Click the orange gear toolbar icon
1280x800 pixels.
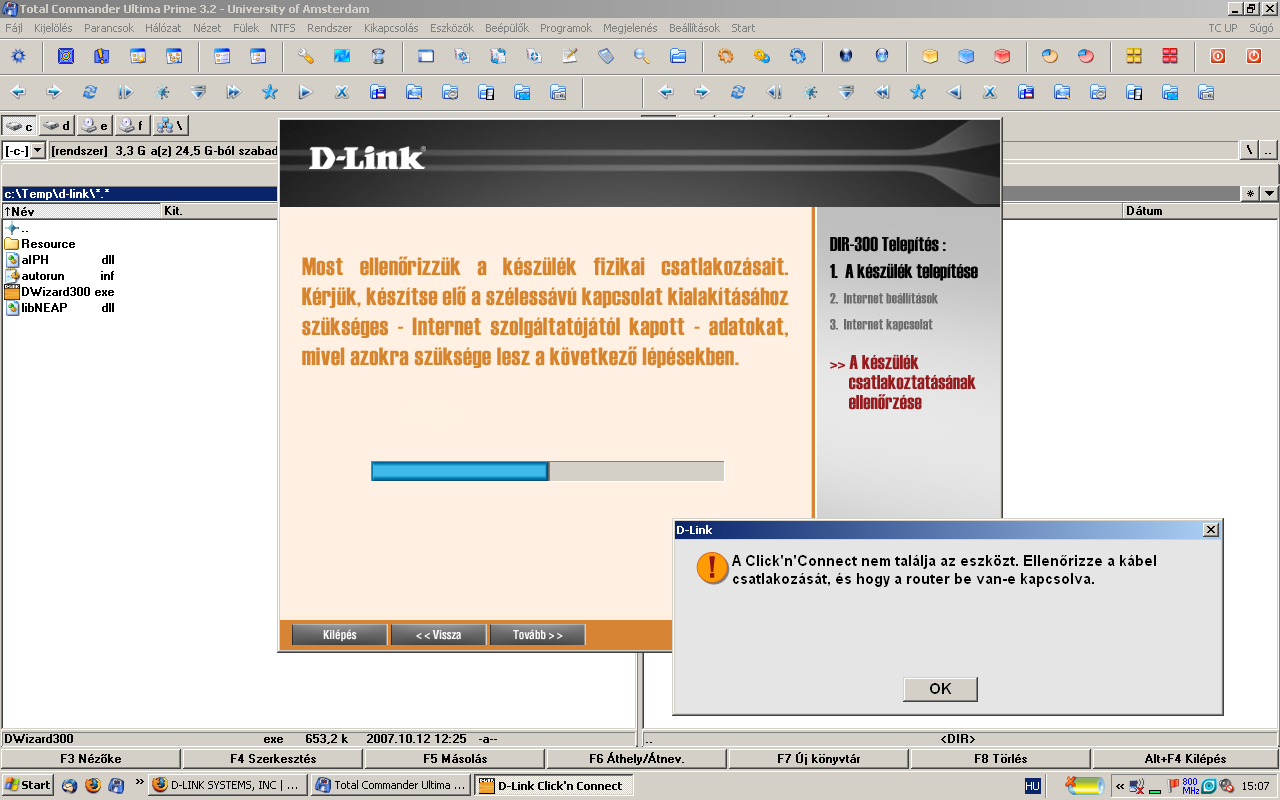[x=726, y=56]
